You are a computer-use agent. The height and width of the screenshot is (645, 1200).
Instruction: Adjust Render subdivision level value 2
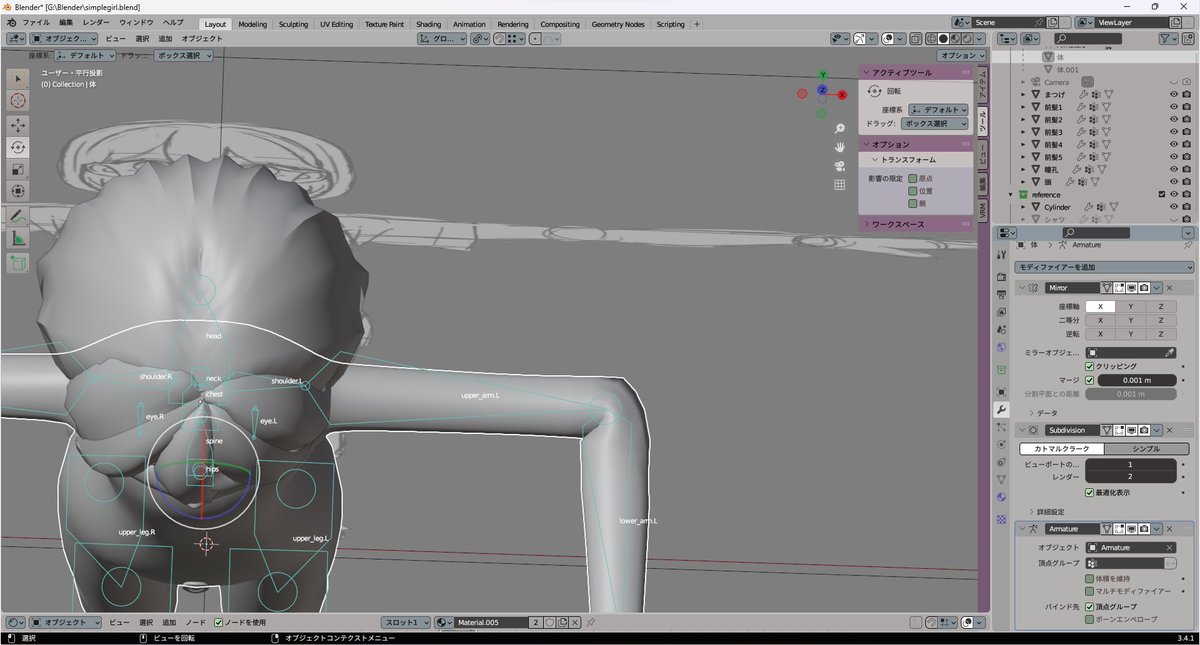(1131, 478)
